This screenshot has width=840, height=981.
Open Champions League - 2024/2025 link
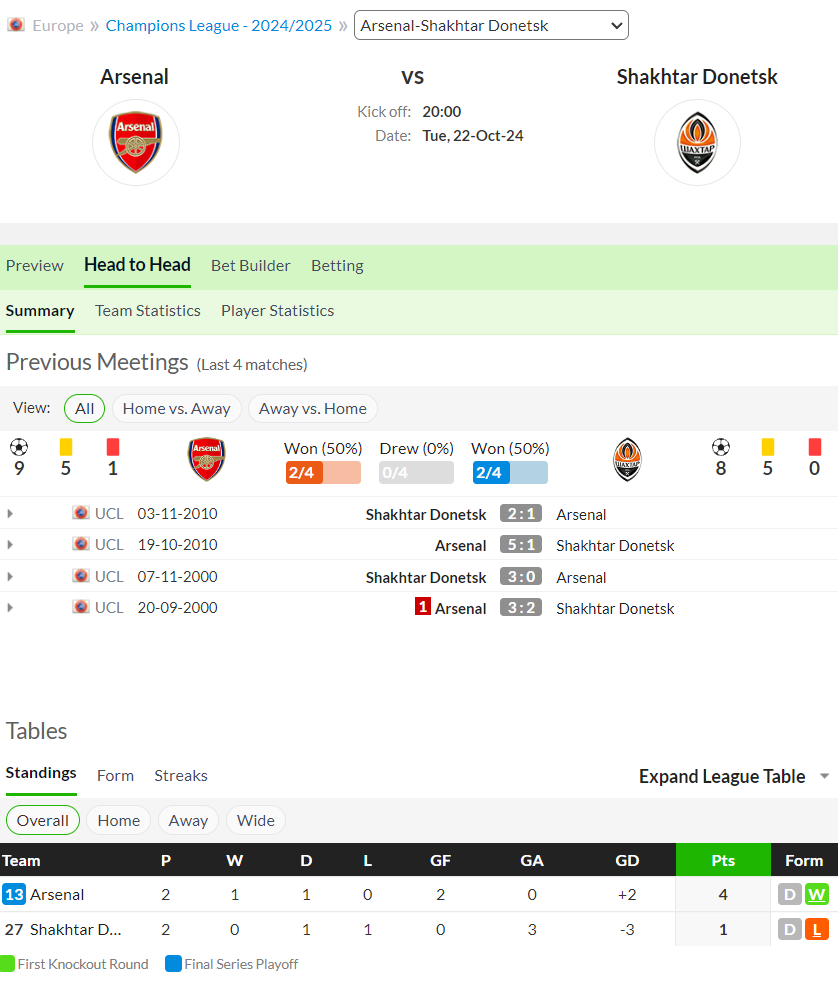[x=218, y=26]
